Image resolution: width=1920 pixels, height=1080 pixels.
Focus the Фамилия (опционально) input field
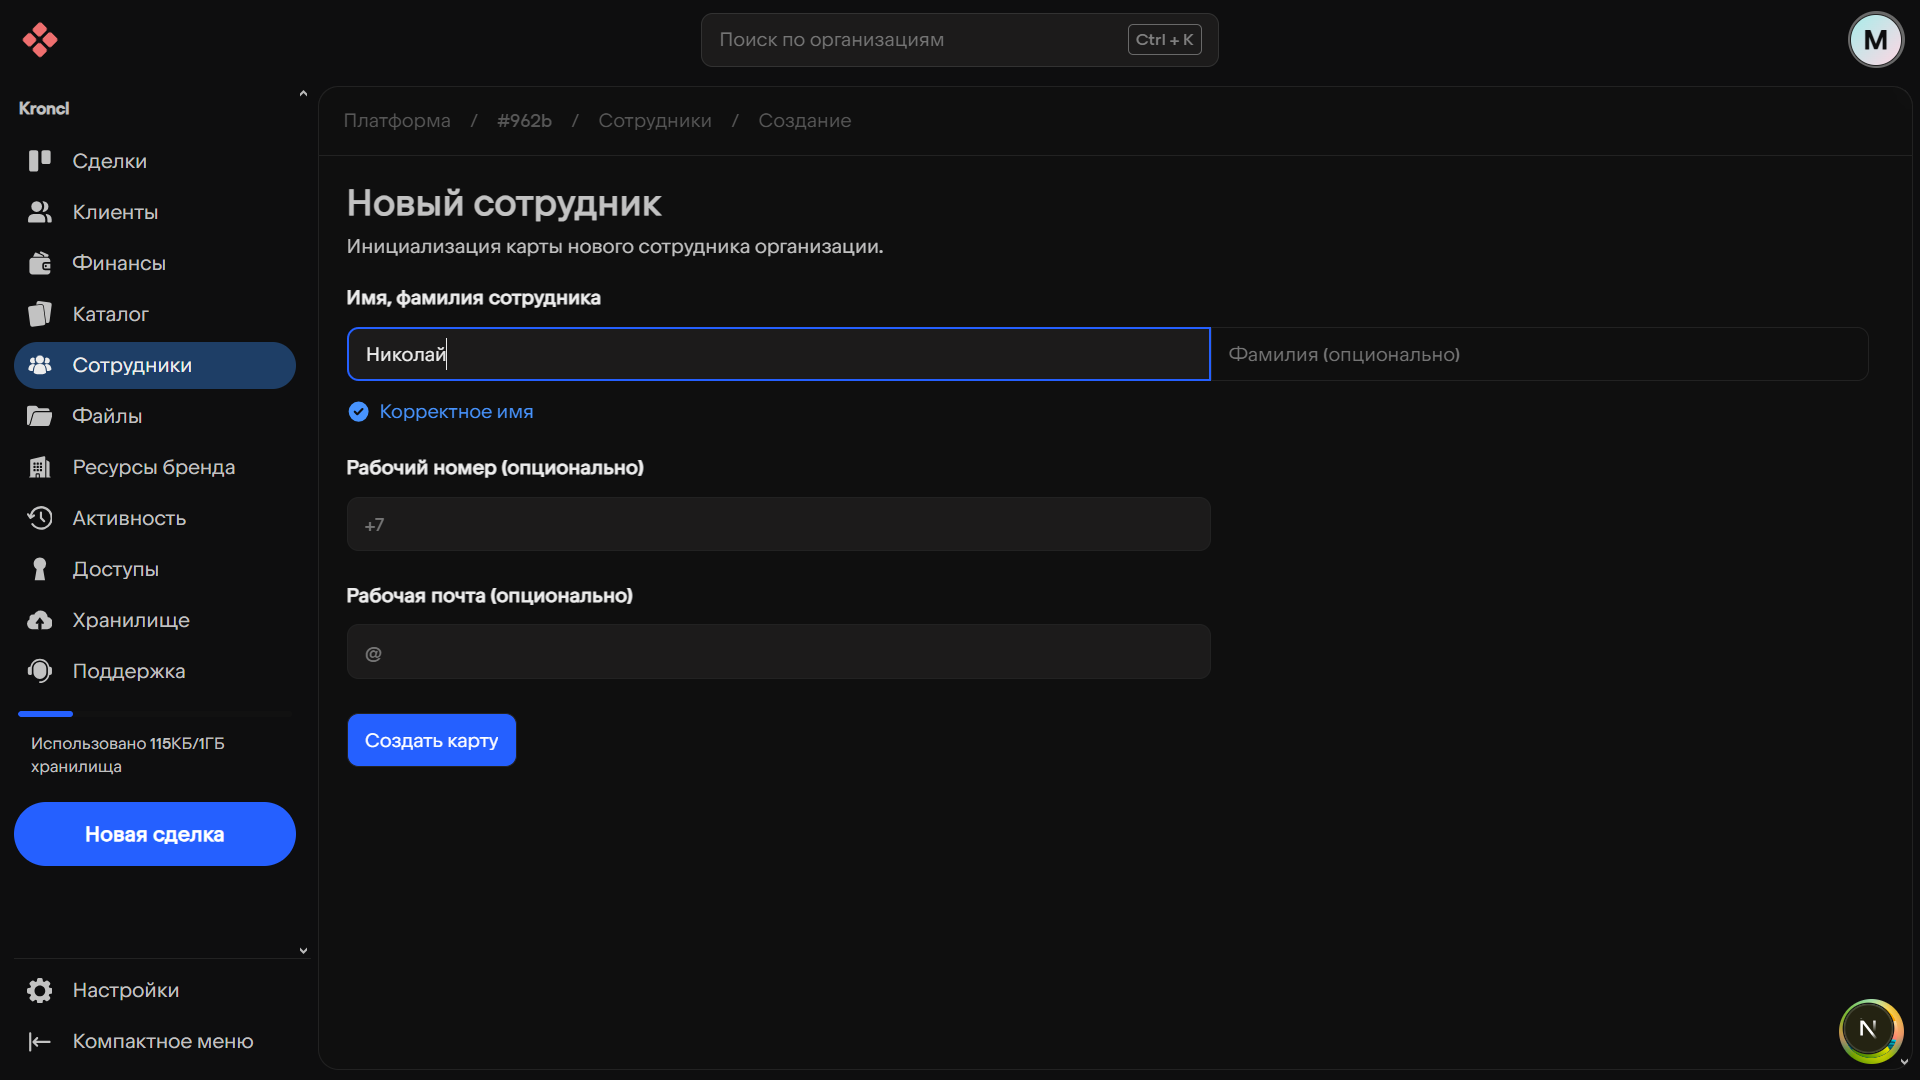coord(1538,354)
